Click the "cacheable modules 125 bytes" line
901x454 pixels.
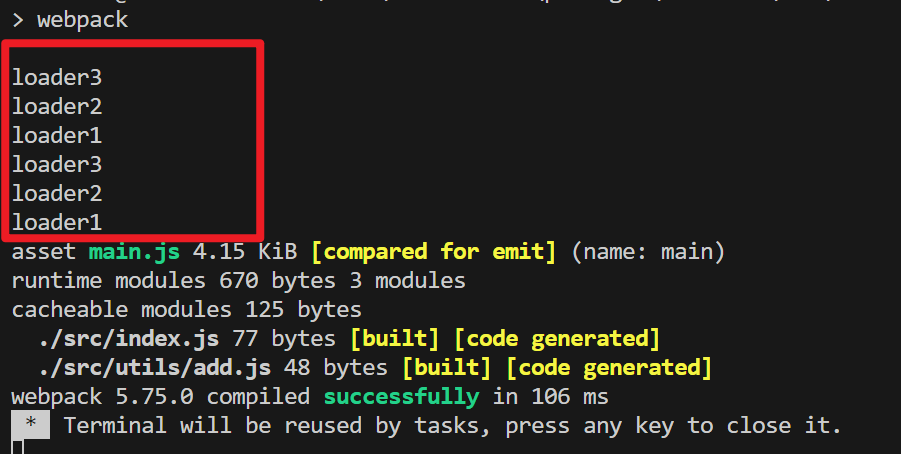pyautogui.click(x=187, y=309)
